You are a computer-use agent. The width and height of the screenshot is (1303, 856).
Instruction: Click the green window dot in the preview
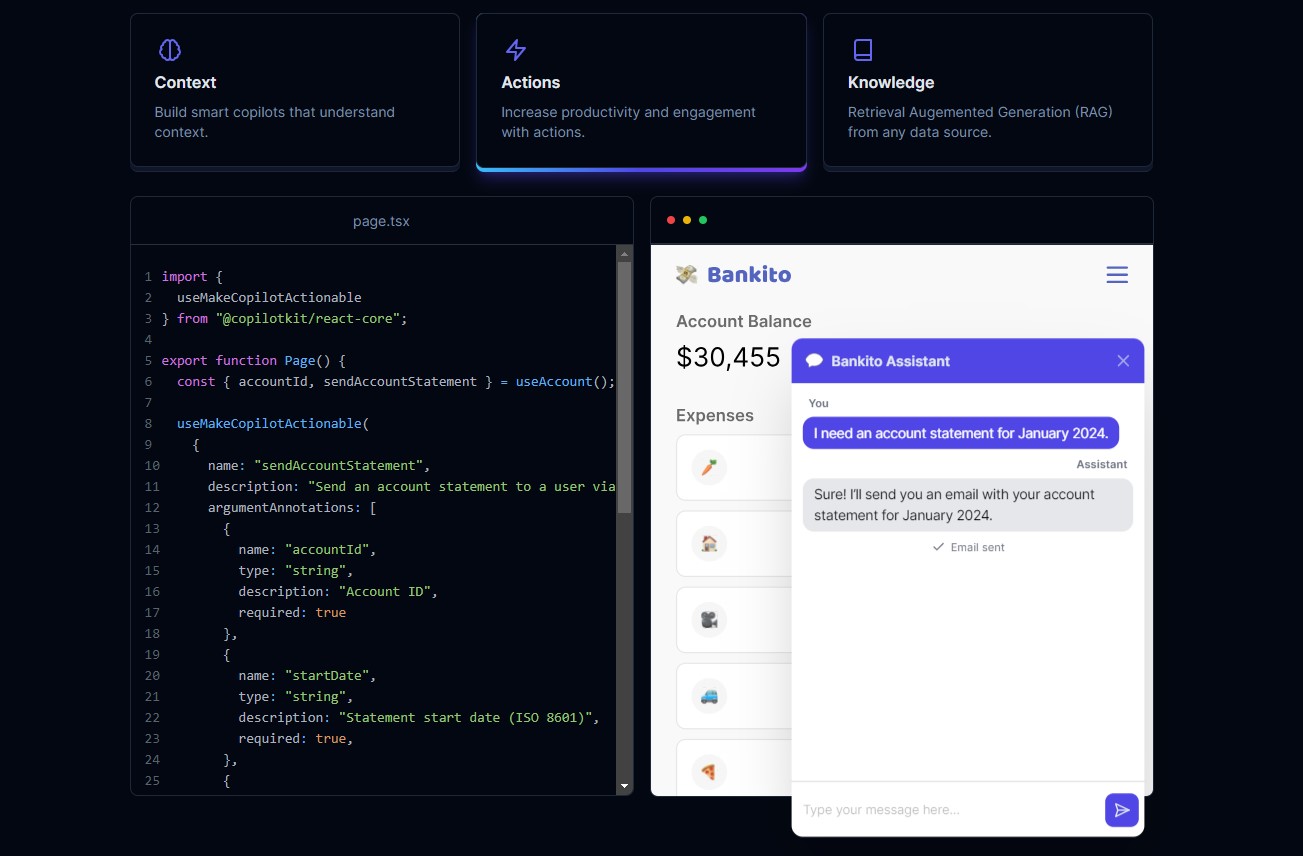[x=703, y=220]
